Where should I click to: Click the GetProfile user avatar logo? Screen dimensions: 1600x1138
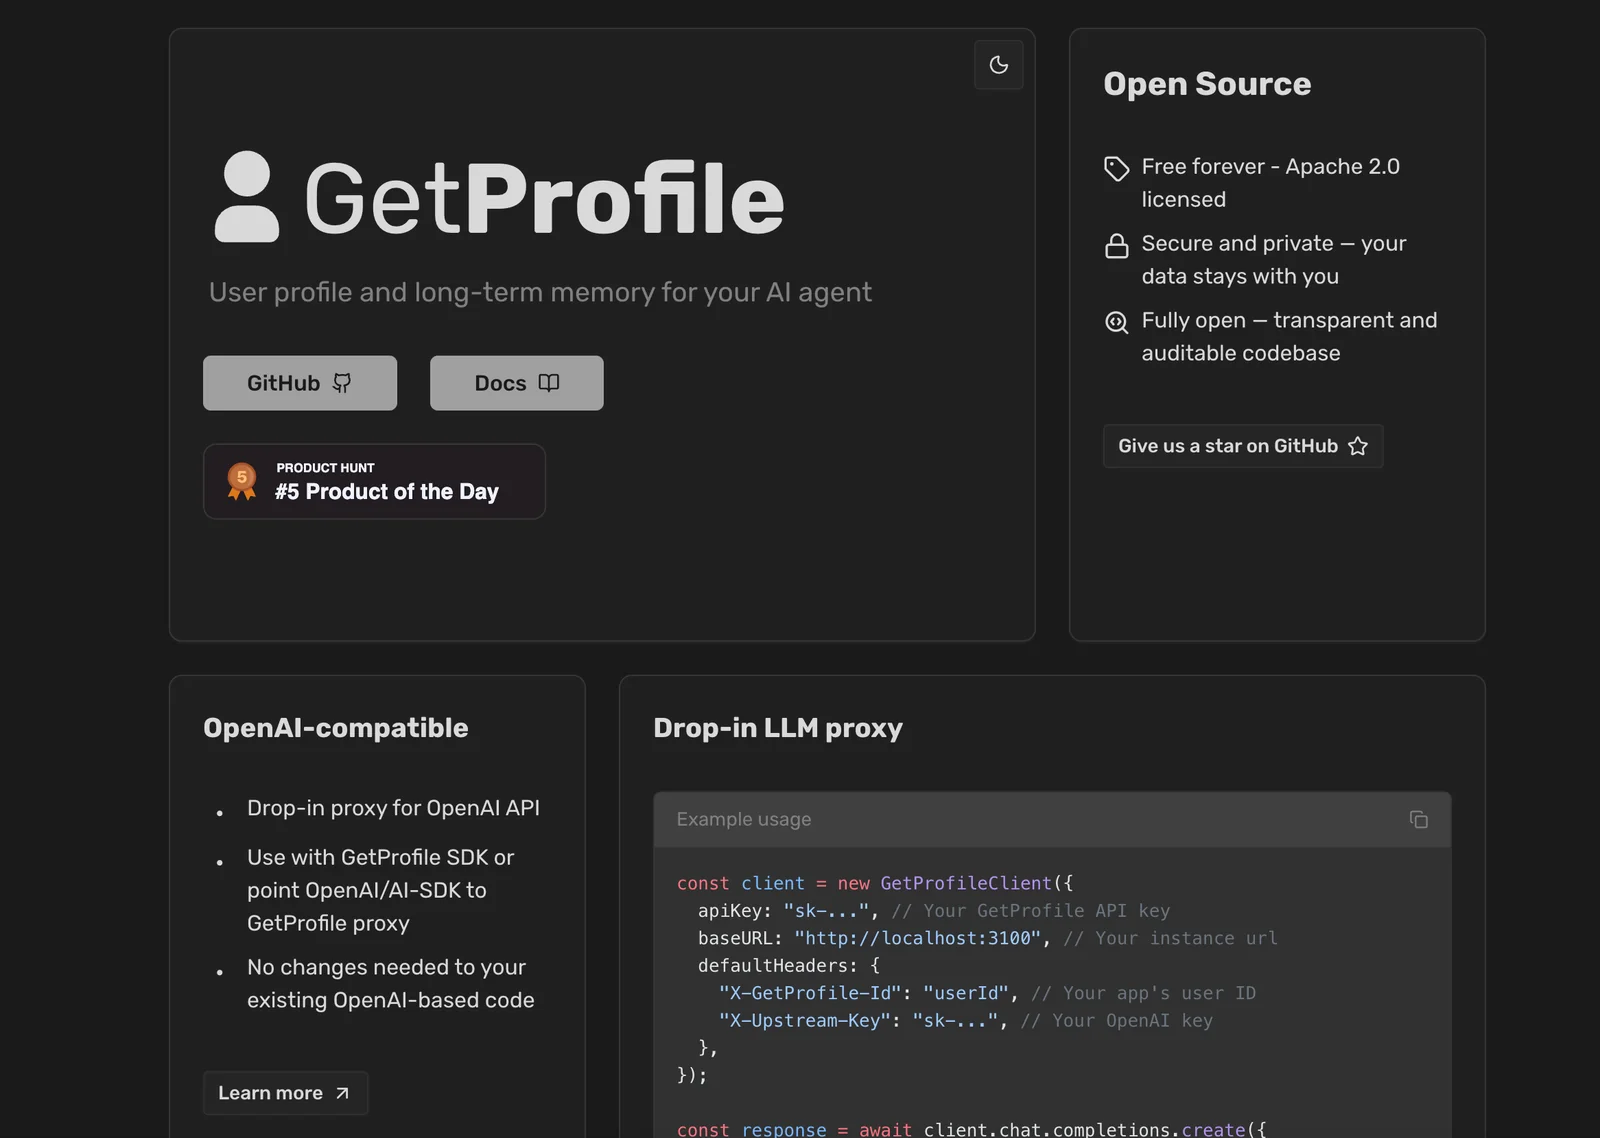(246, 197)
